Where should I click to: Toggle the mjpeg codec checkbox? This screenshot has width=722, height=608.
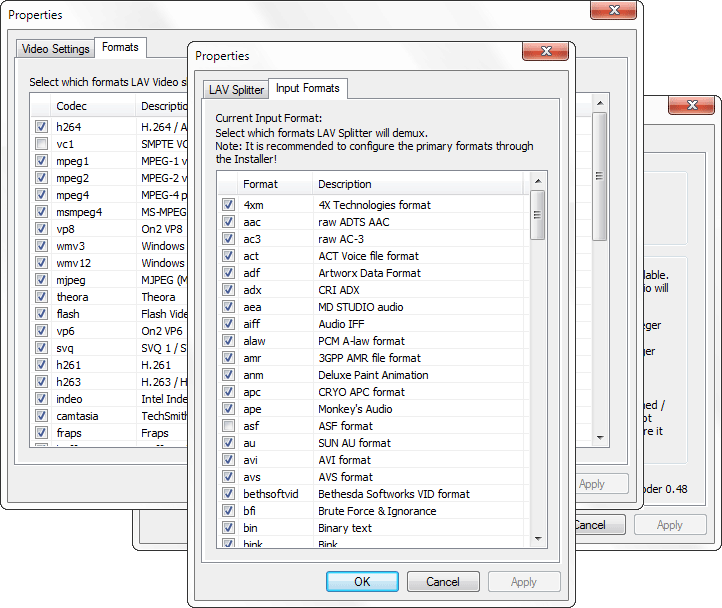pyautogui.click(x=41, y=280)
